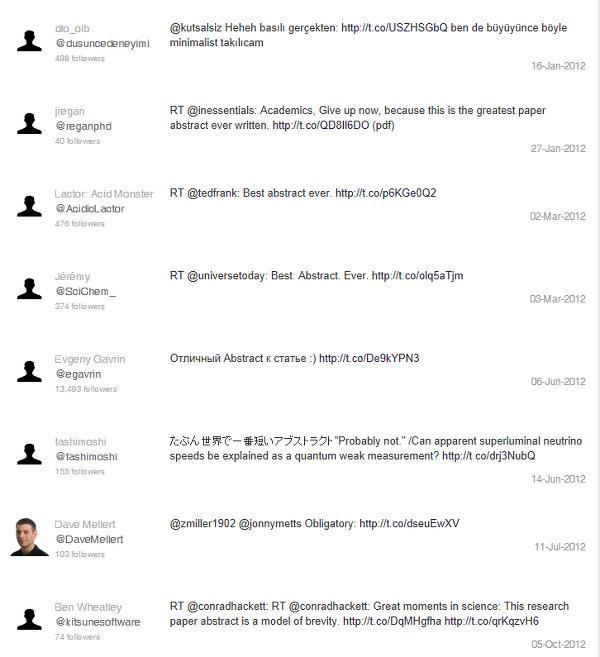600x657 pixels.
Task: Visit the @reganphd profile link
Action: click(84, 126)
